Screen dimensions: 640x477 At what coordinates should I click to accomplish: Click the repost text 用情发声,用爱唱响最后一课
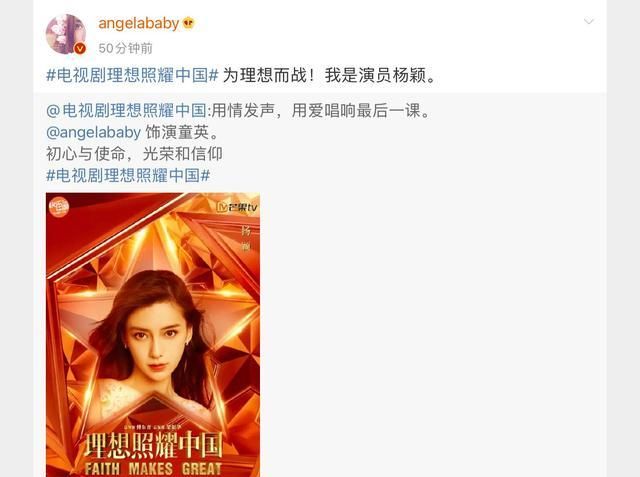321,111
